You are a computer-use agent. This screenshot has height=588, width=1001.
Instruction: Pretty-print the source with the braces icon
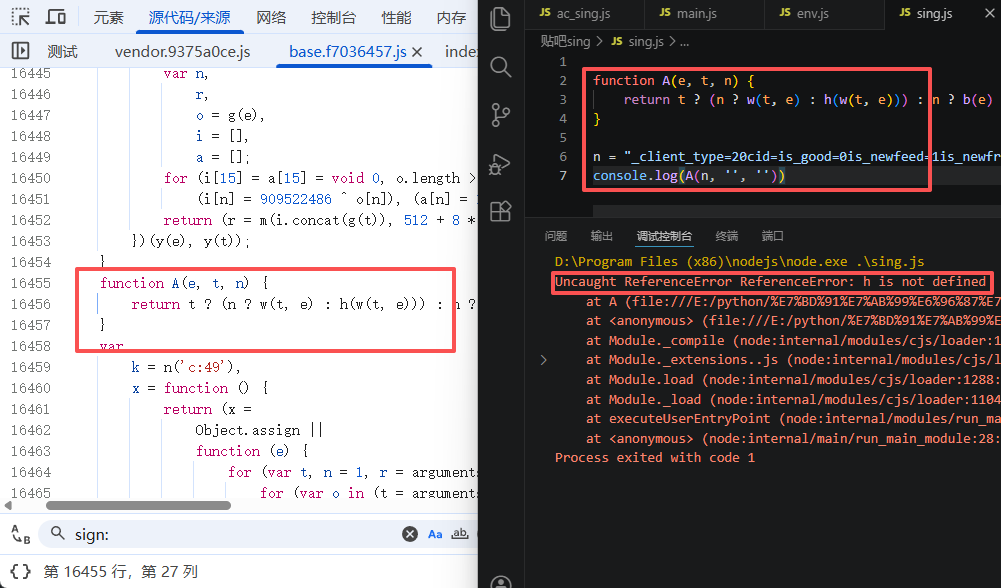pyautogui.click(x=21, y=572)
